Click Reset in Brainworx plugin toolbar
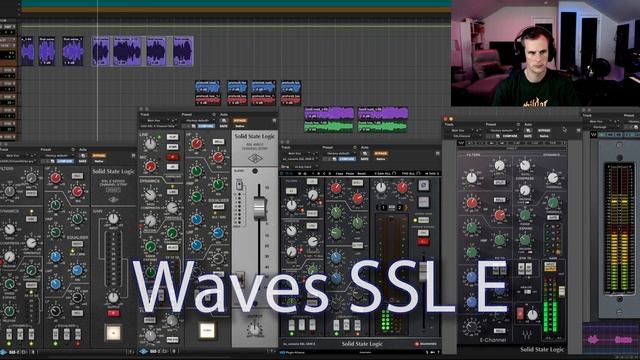Image resolution: width=640 pixels, height=360 pixels. coord(361,173)
